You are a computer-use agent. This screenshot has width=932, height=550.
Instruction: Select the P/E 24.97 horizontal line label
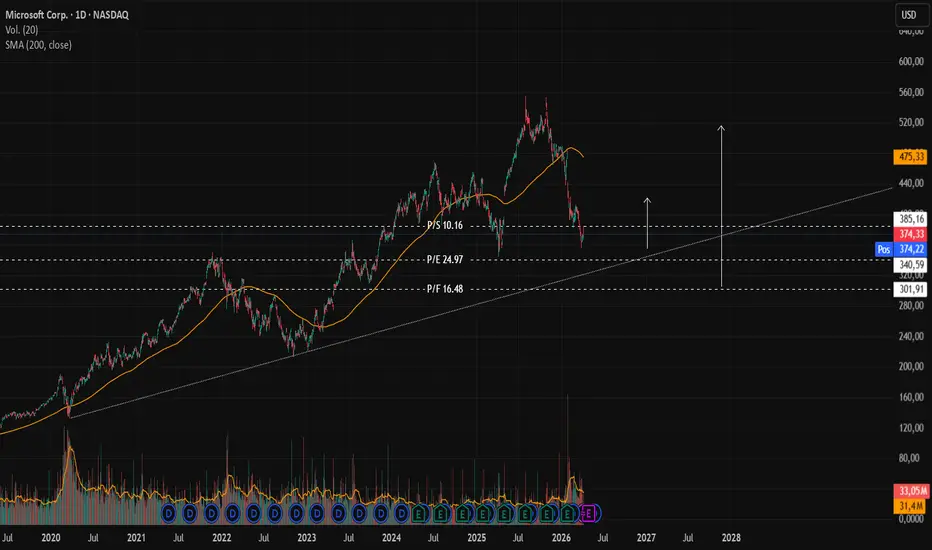coord(445,260)
